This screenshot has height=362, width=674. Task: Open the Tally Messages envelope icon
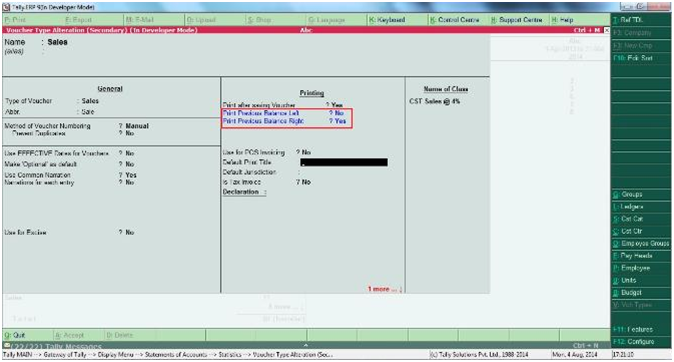(6, 346)
